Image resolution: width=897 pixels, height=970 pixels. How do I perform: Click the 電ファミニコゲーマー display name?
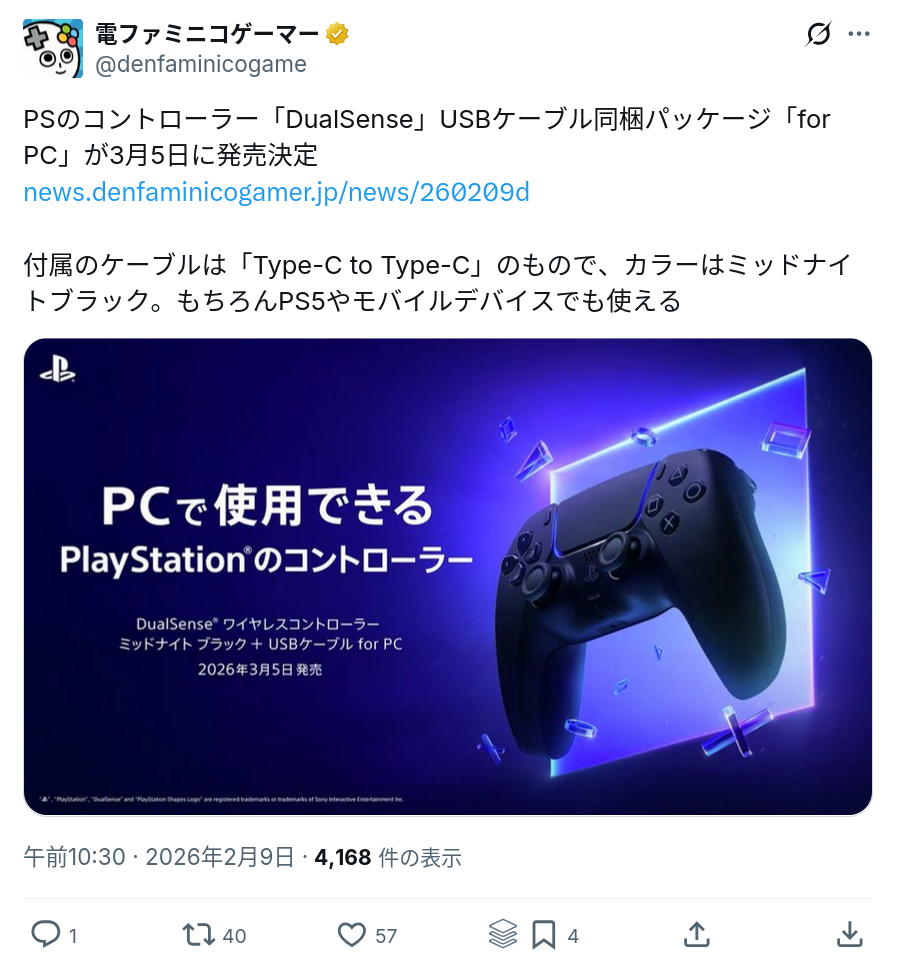pyautogui.click(x=208, y=34)
